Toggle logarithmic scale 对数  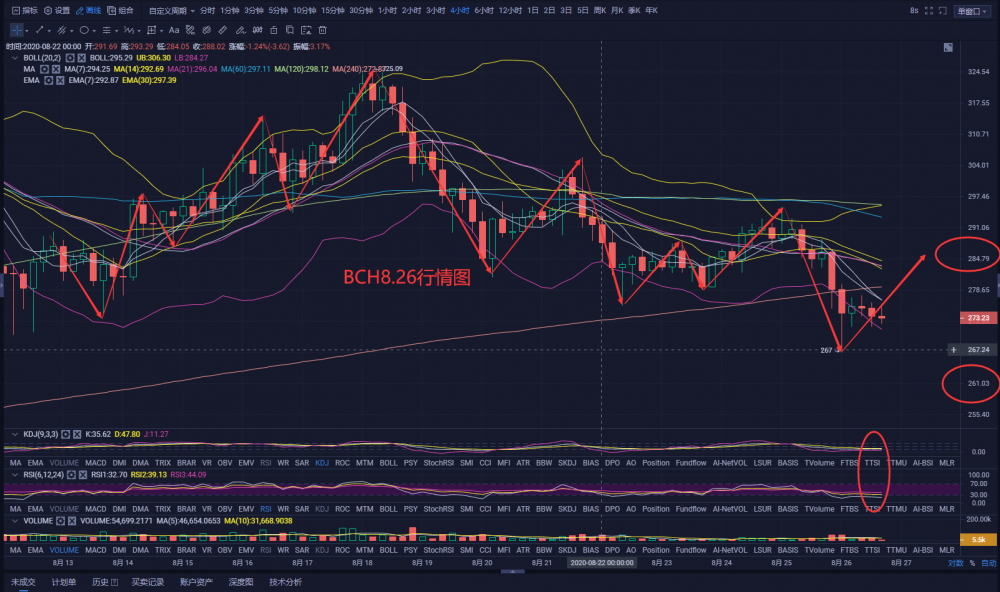pos(955,563)
